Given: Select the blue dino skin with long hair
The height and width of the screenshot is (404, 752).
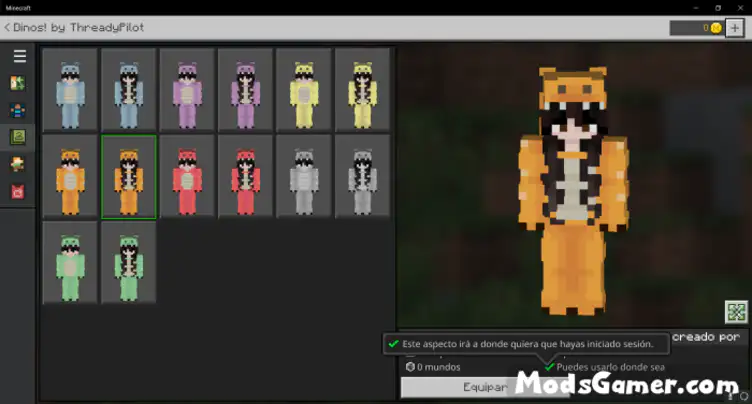Looking at the screenshot, I should click(x=129, y=90).
